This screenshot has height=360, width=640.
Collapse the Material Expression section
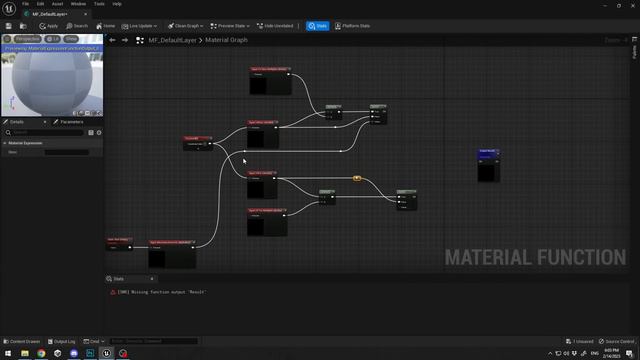click(5, 143)
